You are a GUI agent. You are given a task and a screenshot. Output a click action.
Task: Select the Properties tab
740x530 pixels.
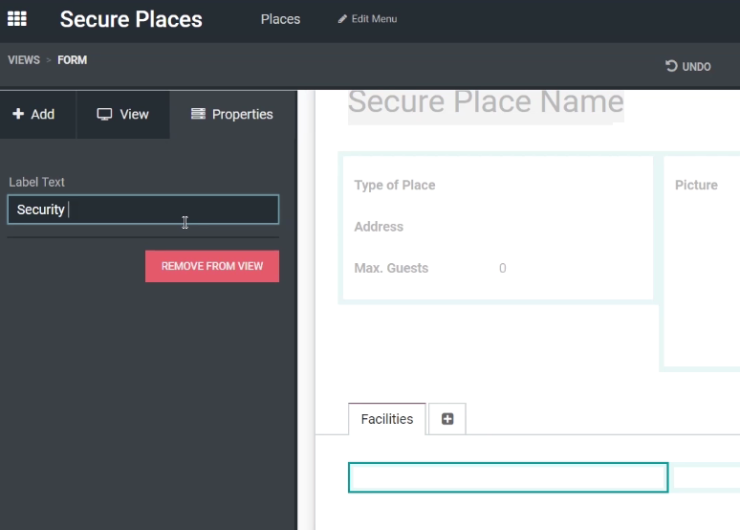232,114
